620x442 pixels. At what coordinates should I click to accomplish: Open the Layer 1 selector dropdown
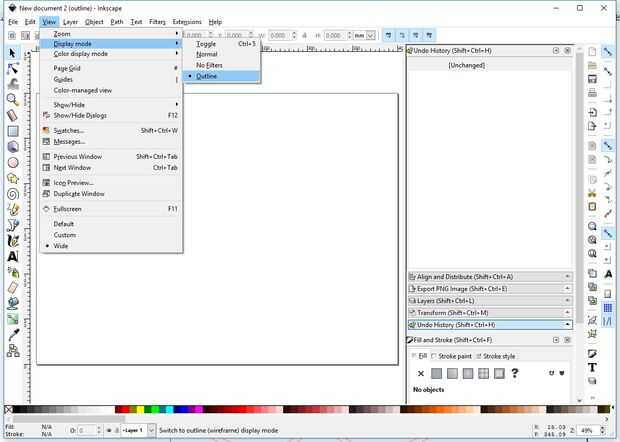138,430
